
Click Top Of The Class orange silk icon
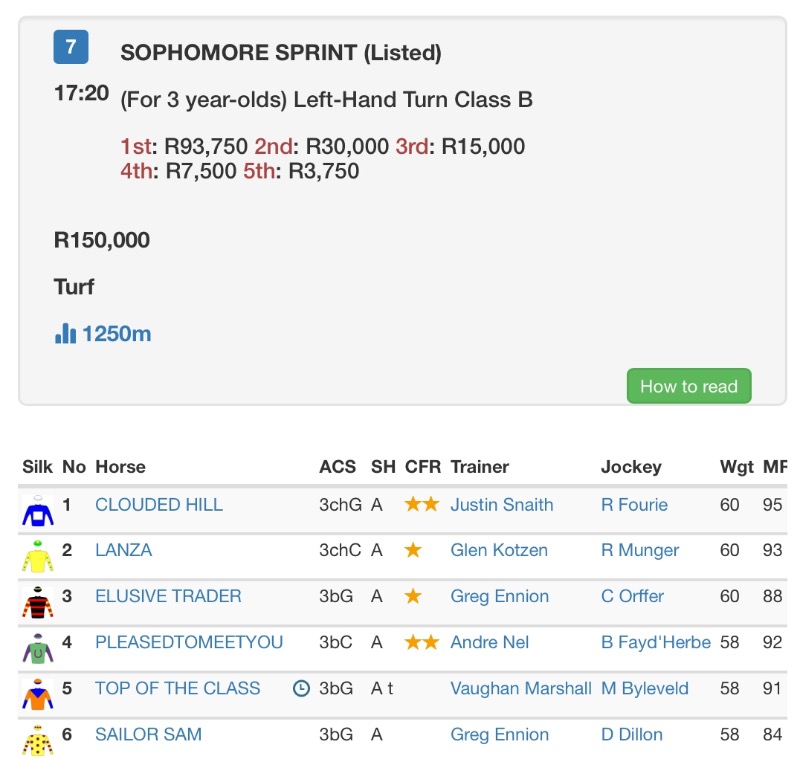pyautogui.click(x=38, y=694)
